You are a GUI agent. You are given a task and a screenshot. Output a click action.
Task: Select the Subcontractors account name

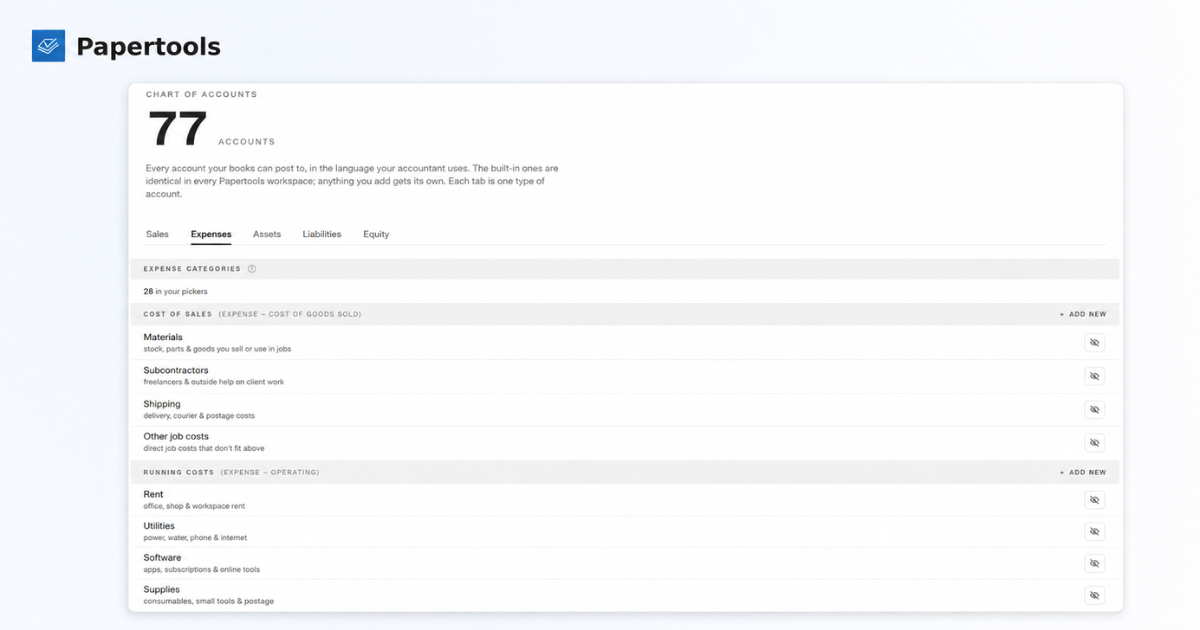point(176,370)
